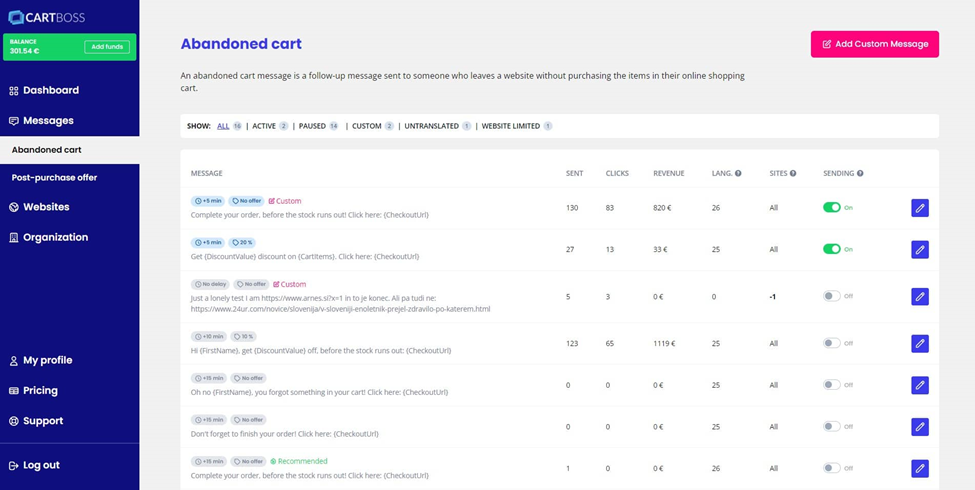Enable sending for the lonely test message
The height and width of the screenshot is (490, 975).
831,296
